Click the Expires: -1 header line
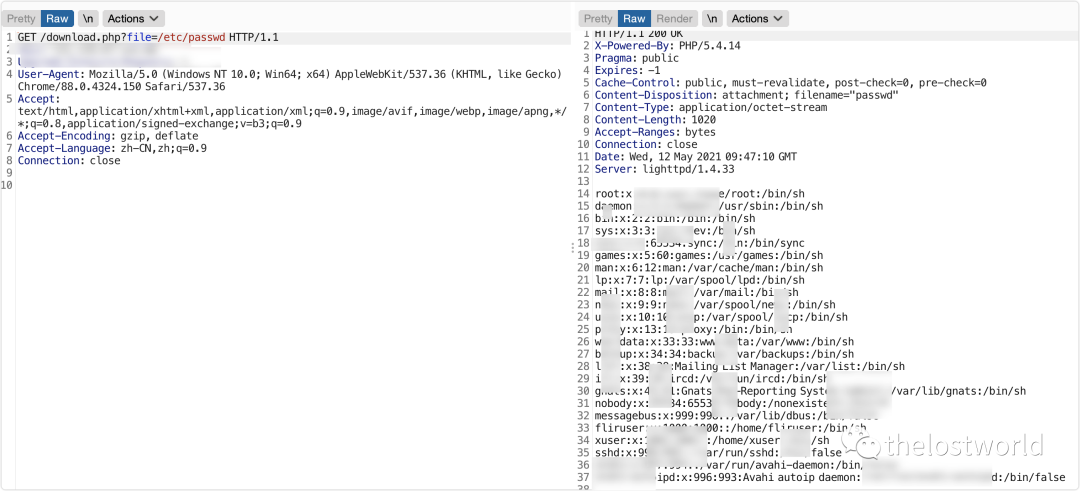 tap(627, 70)
